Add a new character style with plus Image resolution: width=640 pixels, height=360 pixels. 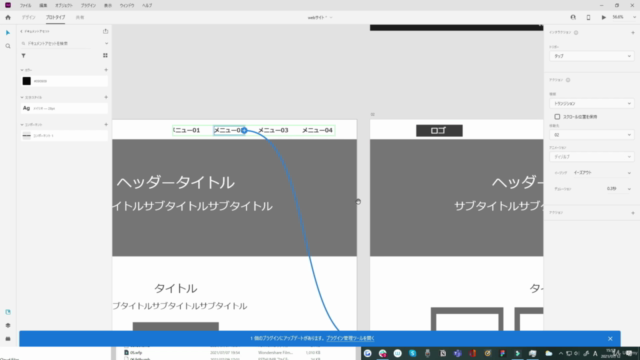click(x=106, y=97)
